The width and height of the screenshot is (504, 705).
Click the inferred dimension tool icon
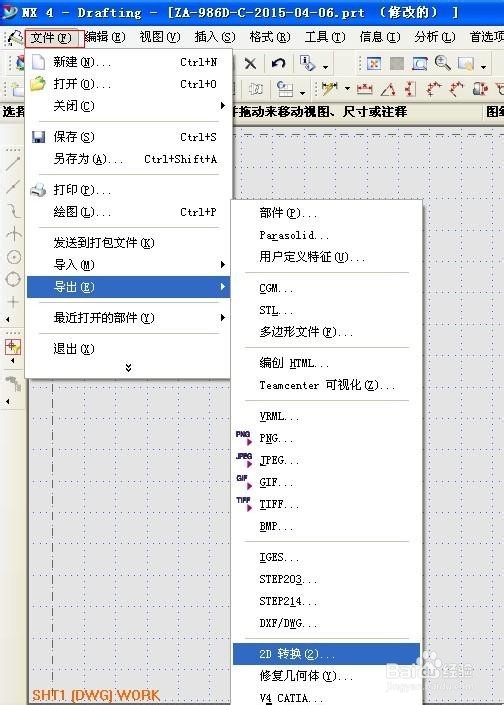(x=330, y=88)
